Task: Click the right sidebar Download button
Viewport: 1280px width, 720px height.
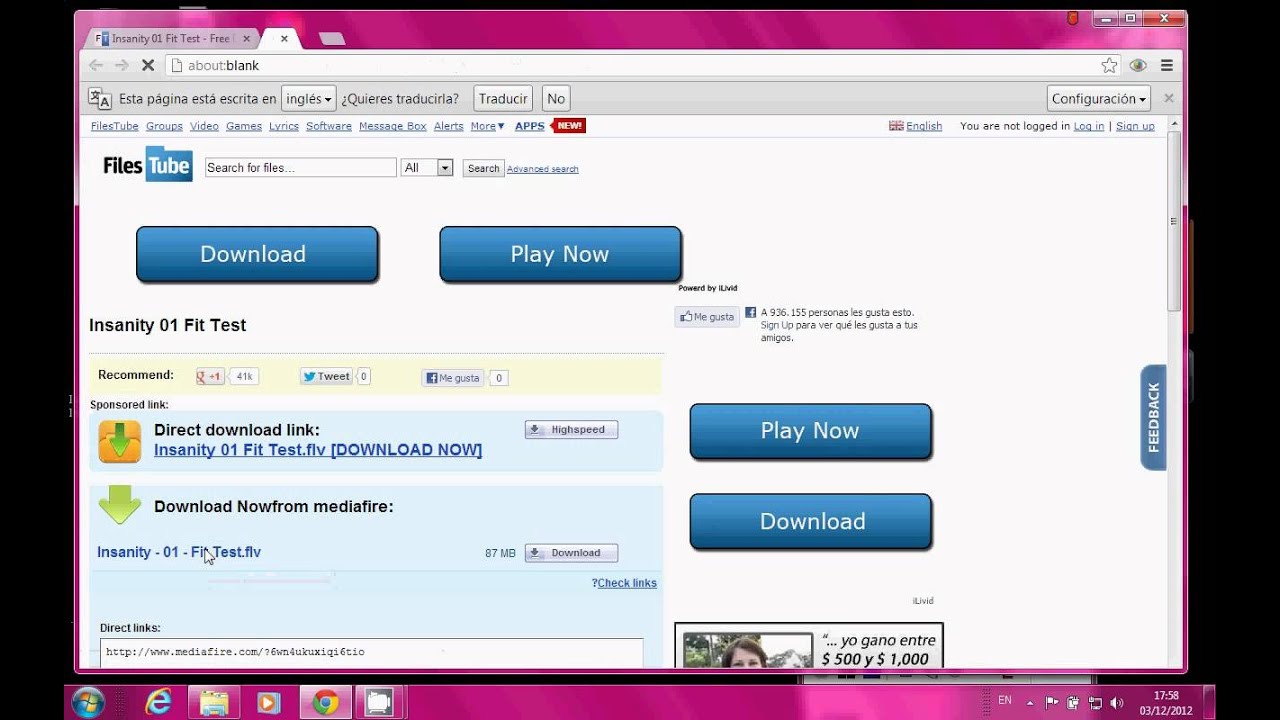Action: [x=811, y=521]
